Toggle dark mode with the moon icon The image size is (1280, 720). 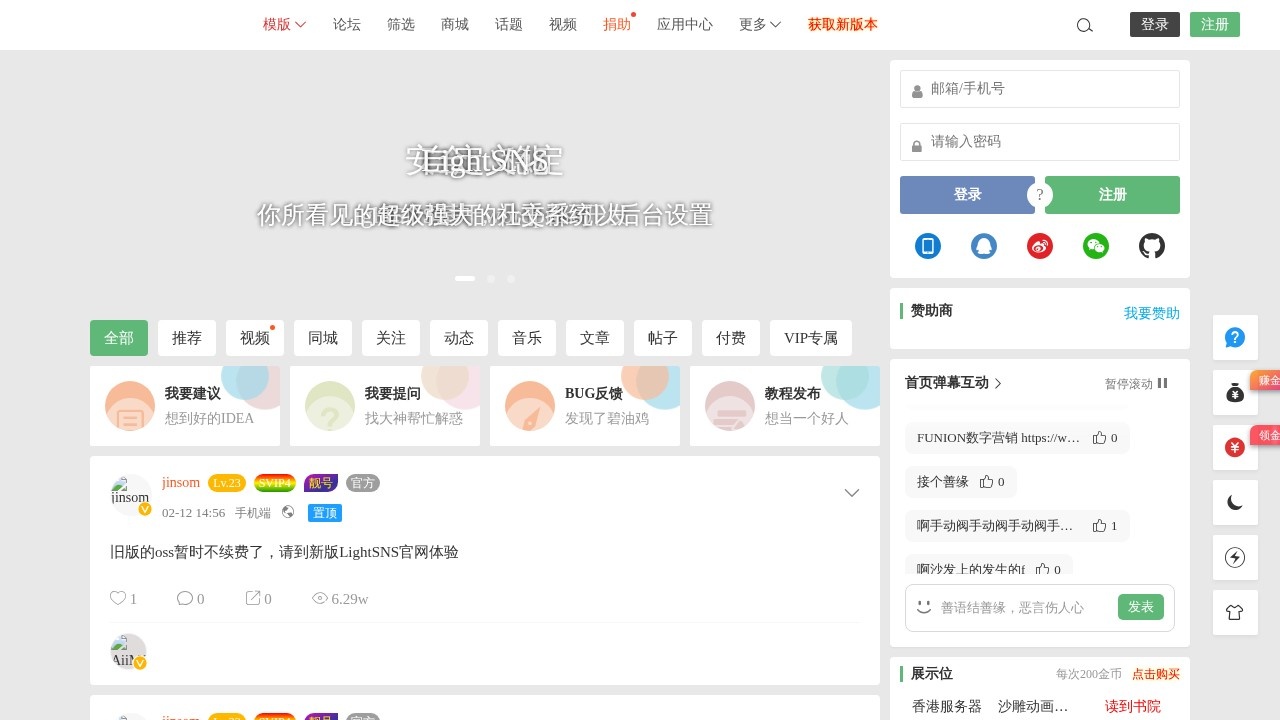coord(1235,503)
